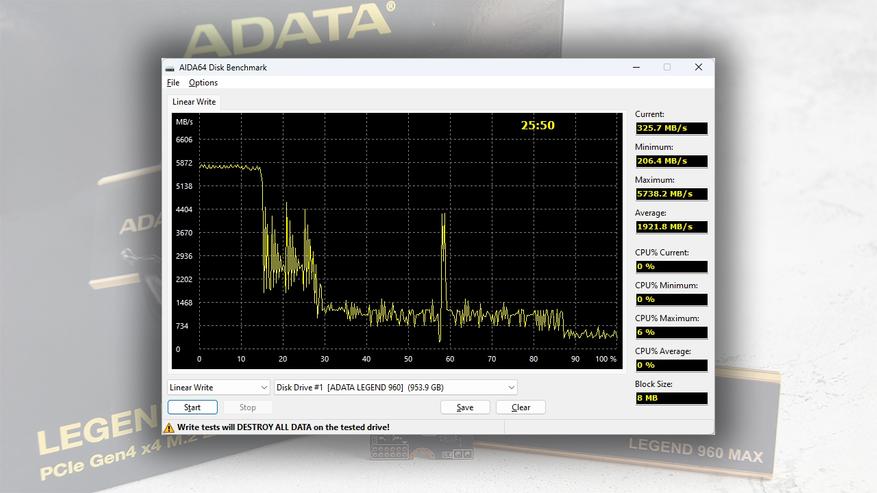The image size is (877, 493).
Task: Click the 5872 label on the MB/s axis
Action: pyautogui.click(x=184, y=163)
